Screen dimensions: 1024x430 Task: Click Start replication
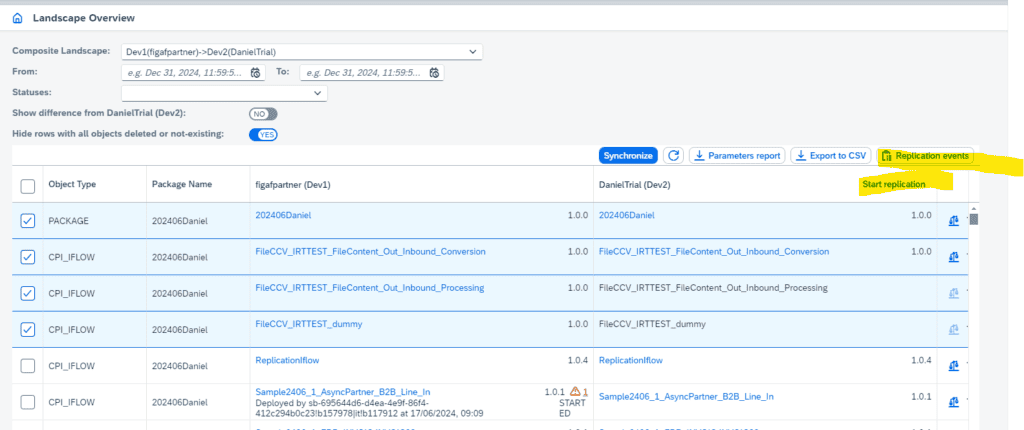click(893, 184)
